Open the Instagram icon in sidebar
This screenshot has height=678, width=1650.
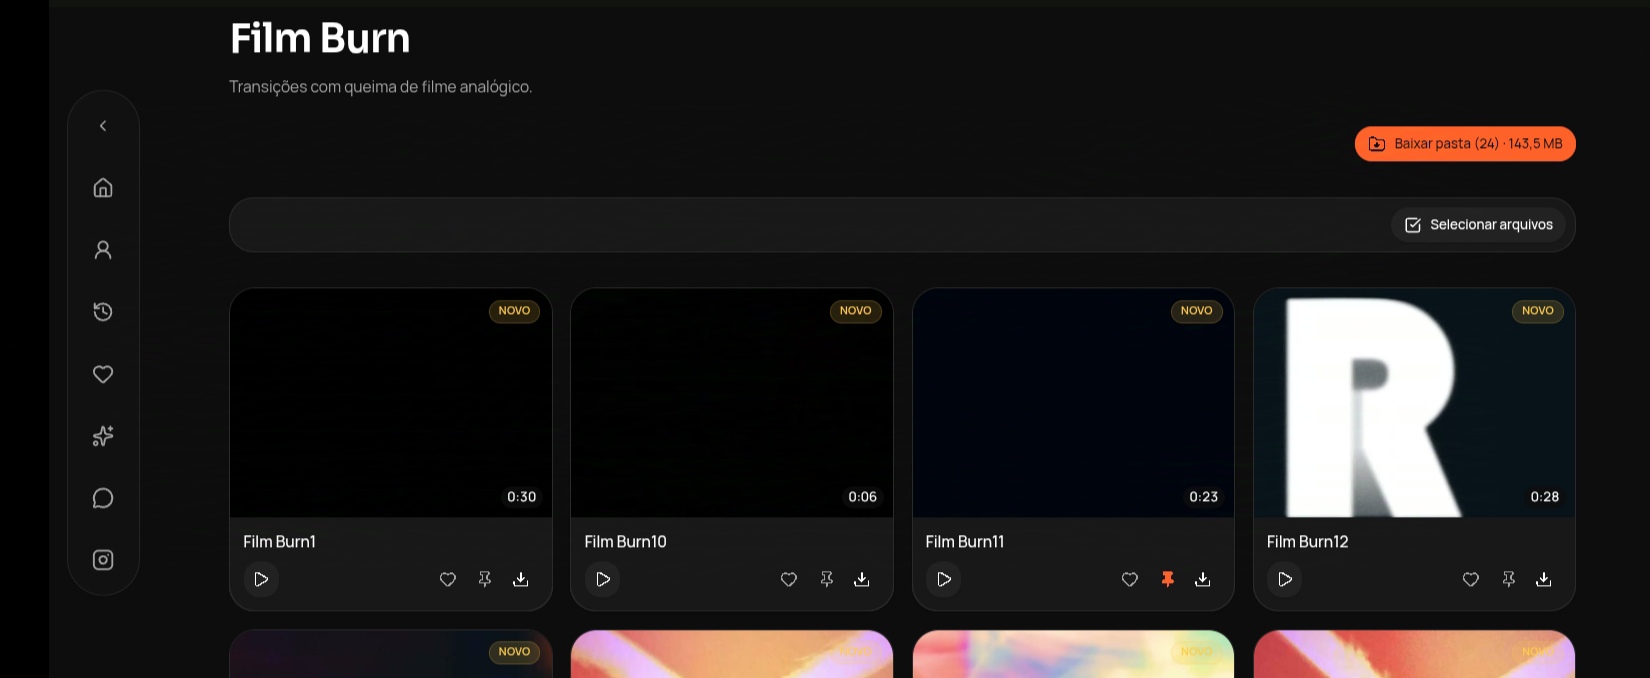(103, 560)
